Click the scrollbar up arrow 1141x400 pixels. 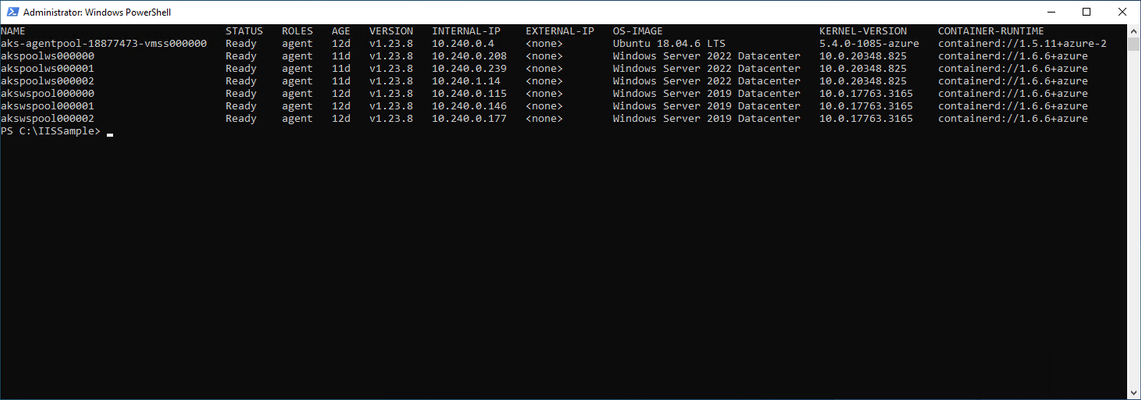coord(1134,30)
